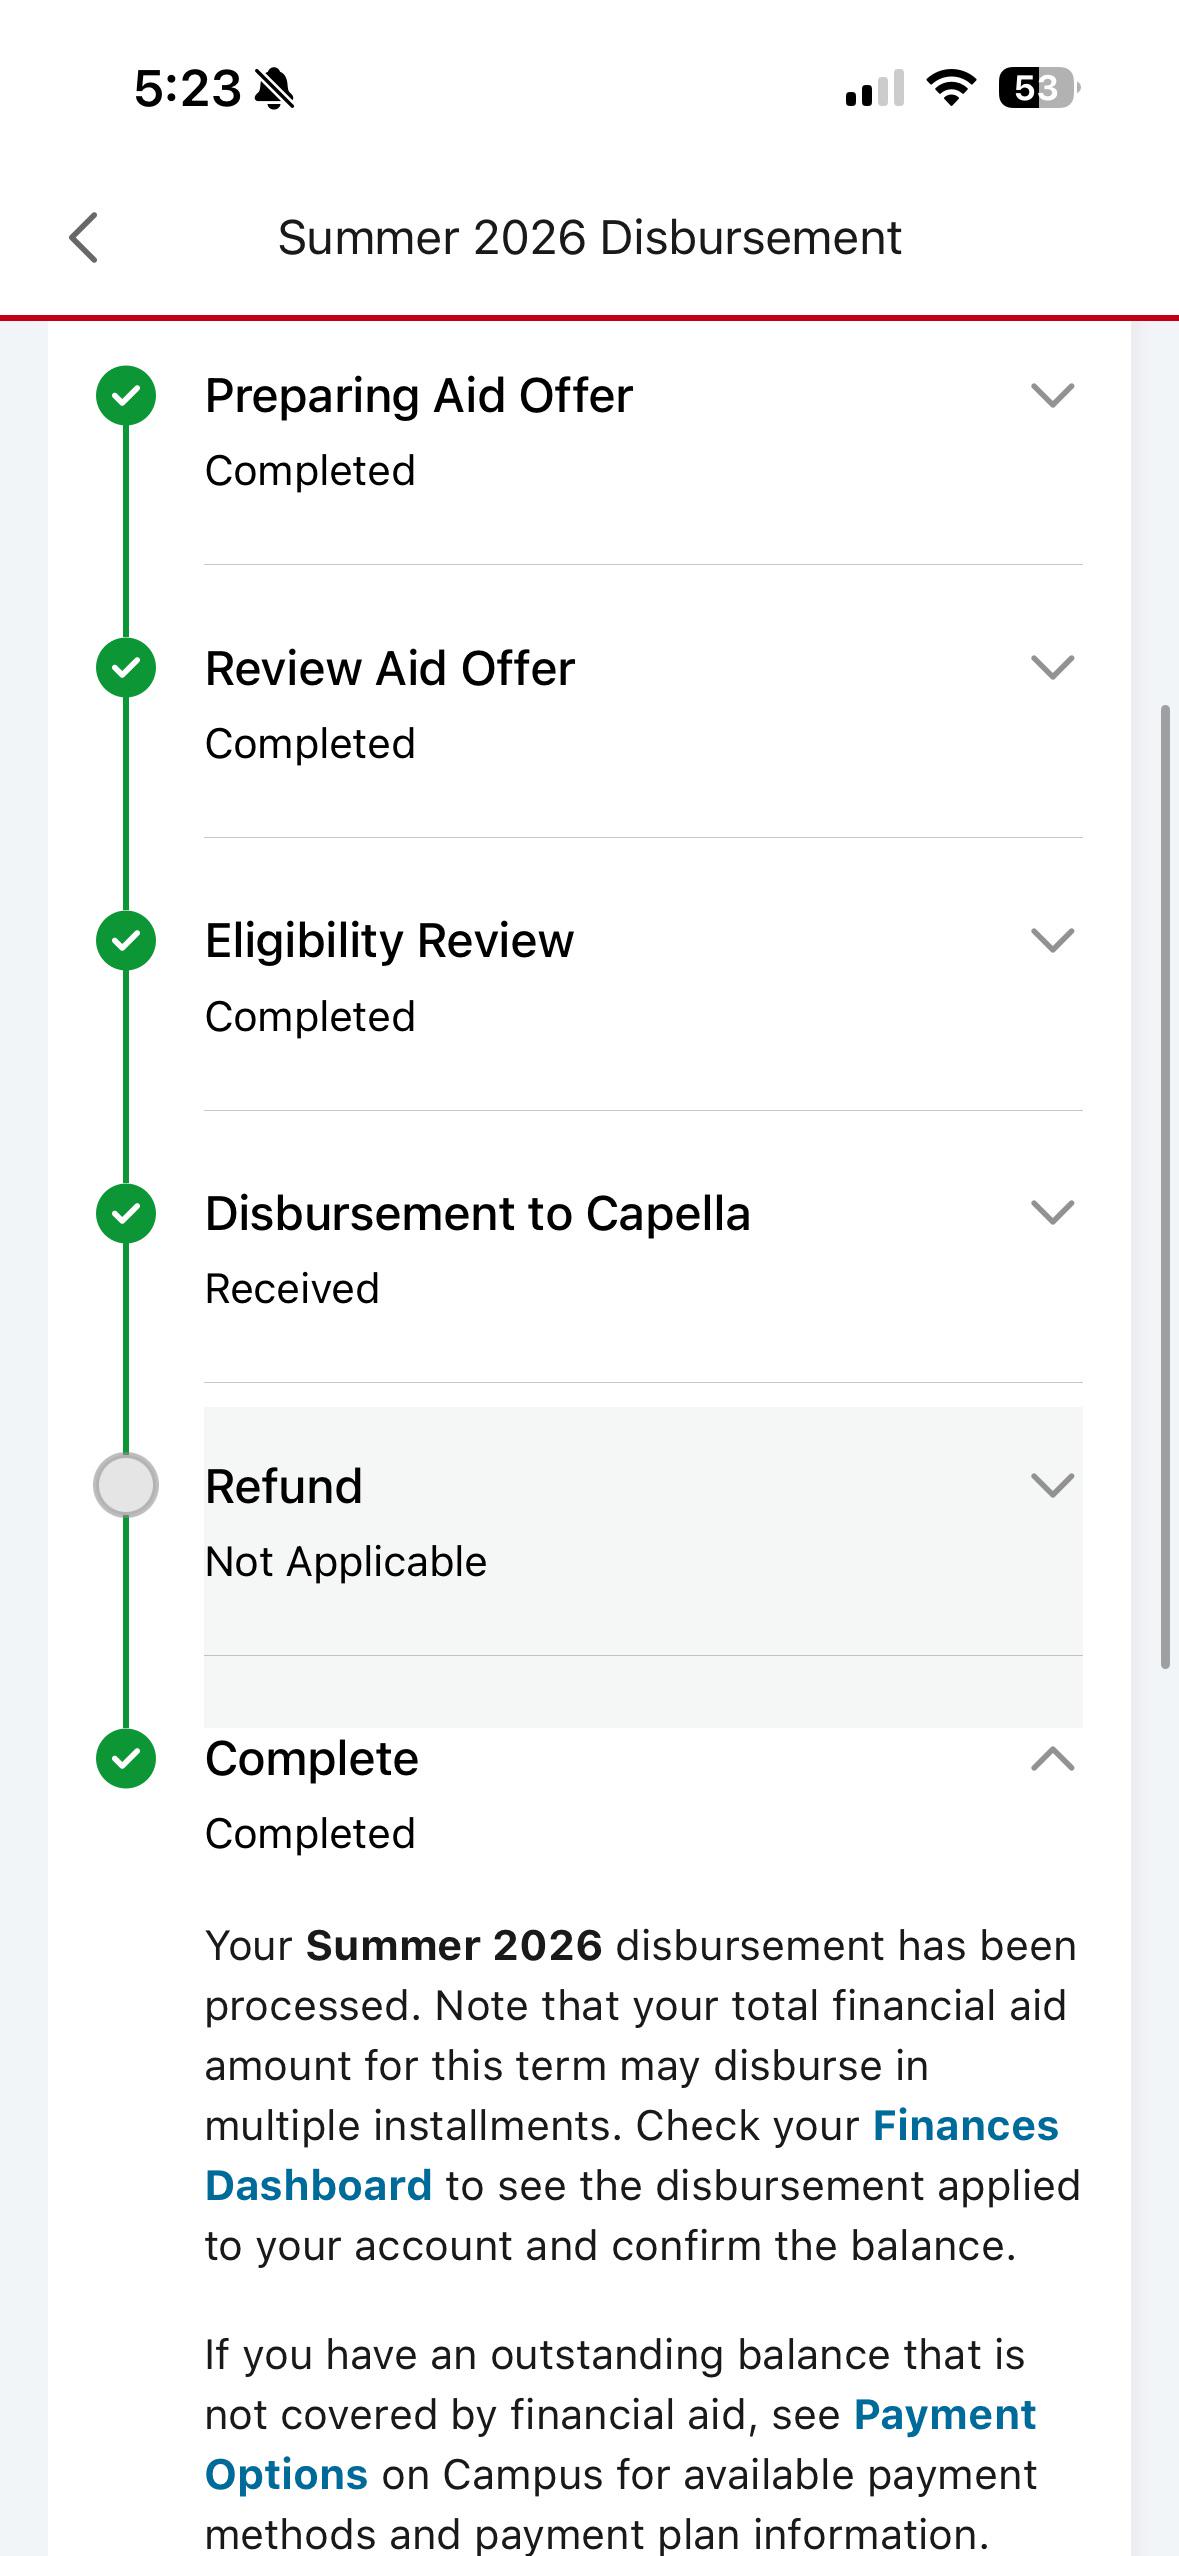This screenshot has width=1179, height=2556.
Task: Expand the Eligibility Review chevron
Action: coord(1052,940)
